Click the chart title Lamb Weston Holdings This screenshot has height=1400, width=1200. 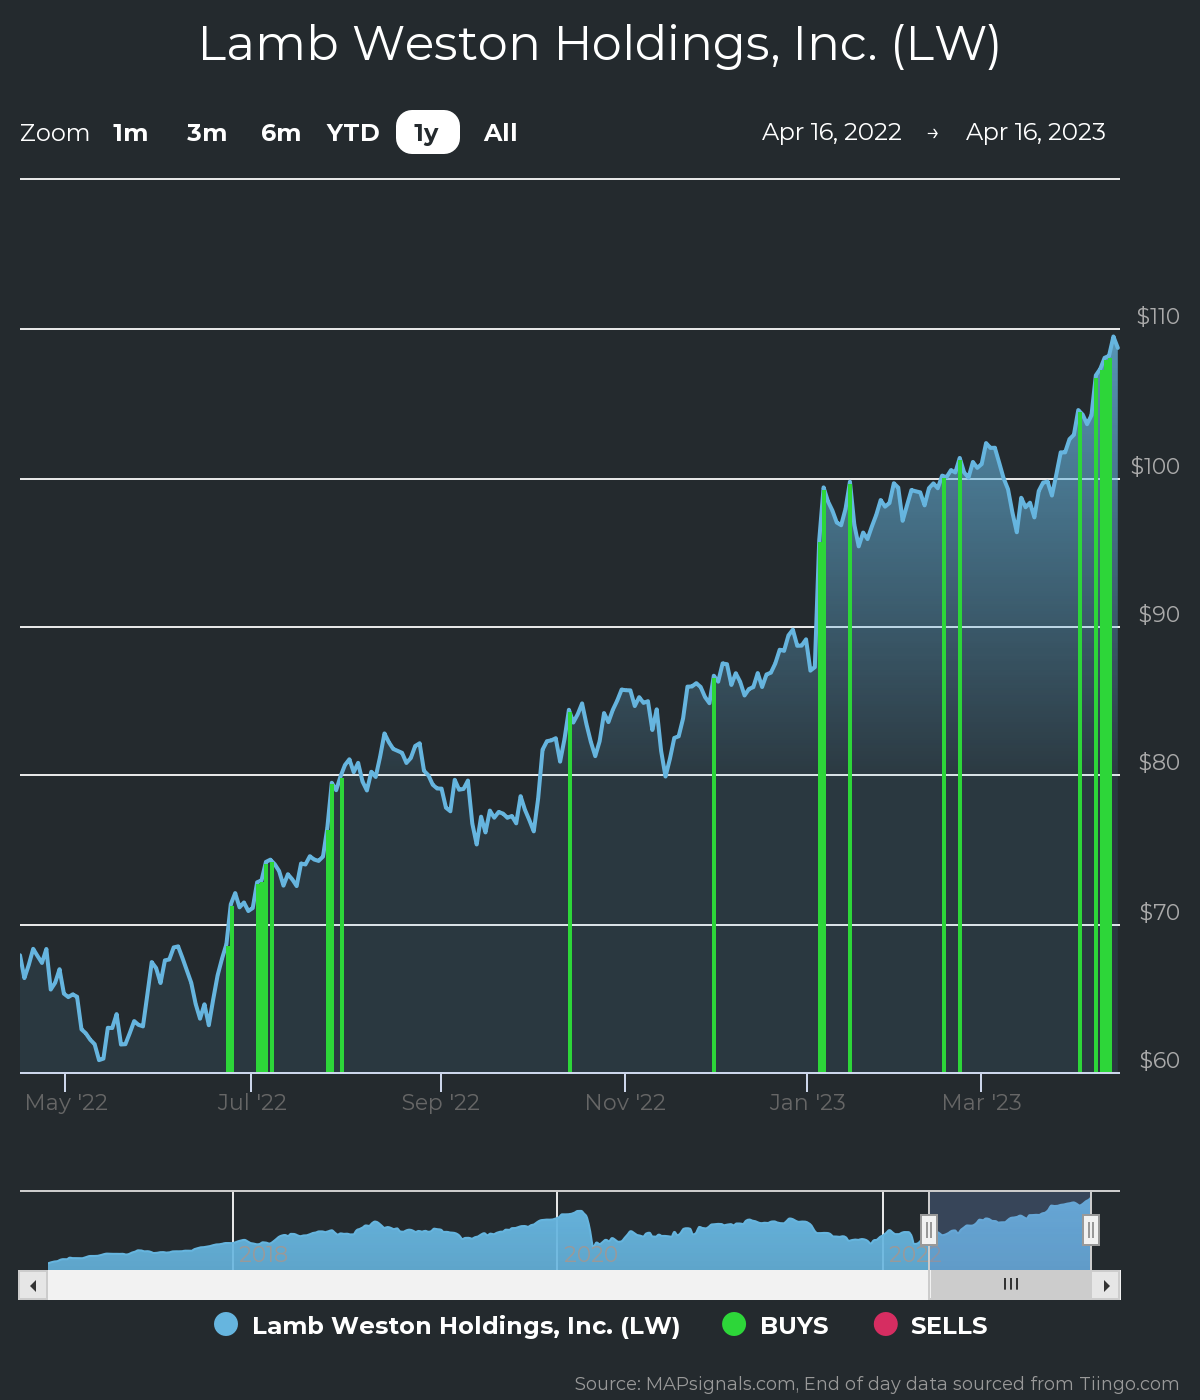coord(600,44)
